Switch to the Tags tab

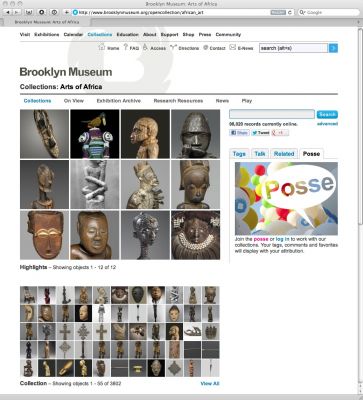[239, 154]
